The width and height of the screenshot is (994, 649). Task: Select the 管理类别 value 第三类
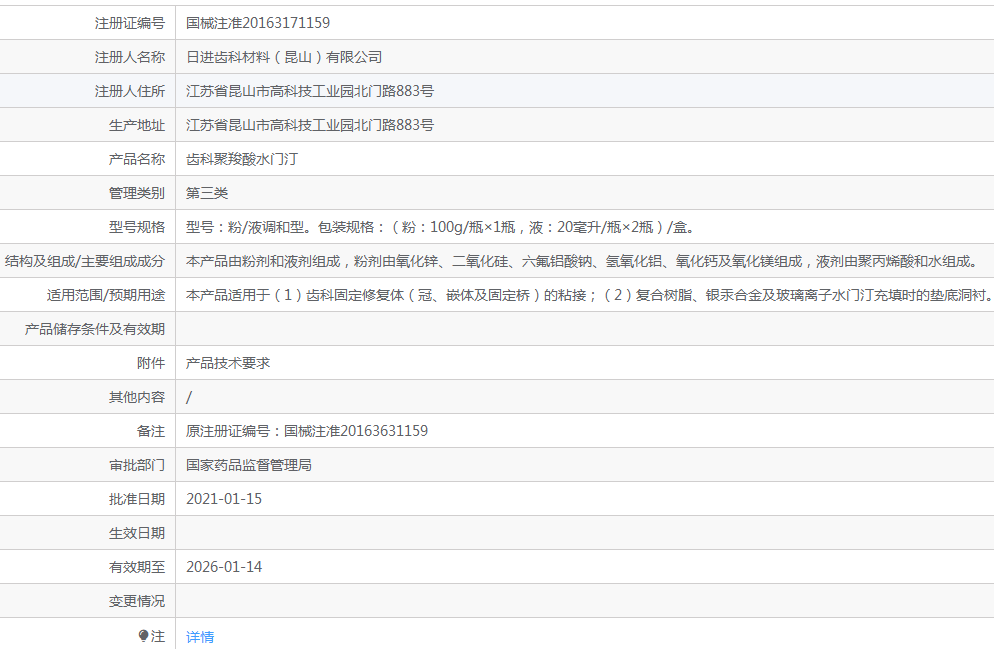(x=207, y=192)
